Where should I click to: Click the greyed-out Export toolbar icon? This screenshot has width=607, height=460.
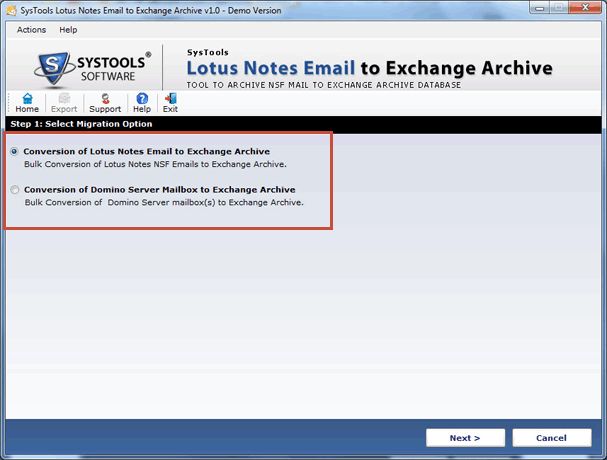[x=63, y=103]
